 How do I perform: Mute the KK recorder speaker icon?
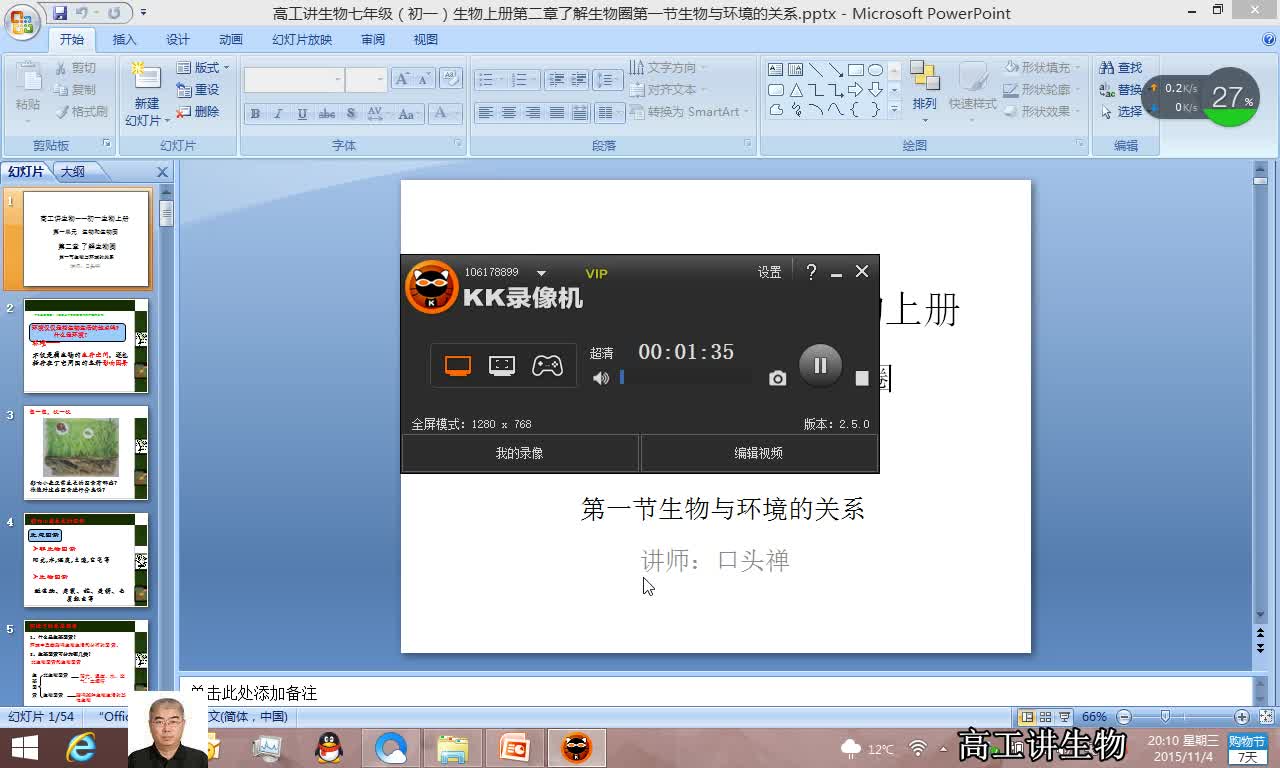pos(601,378)
